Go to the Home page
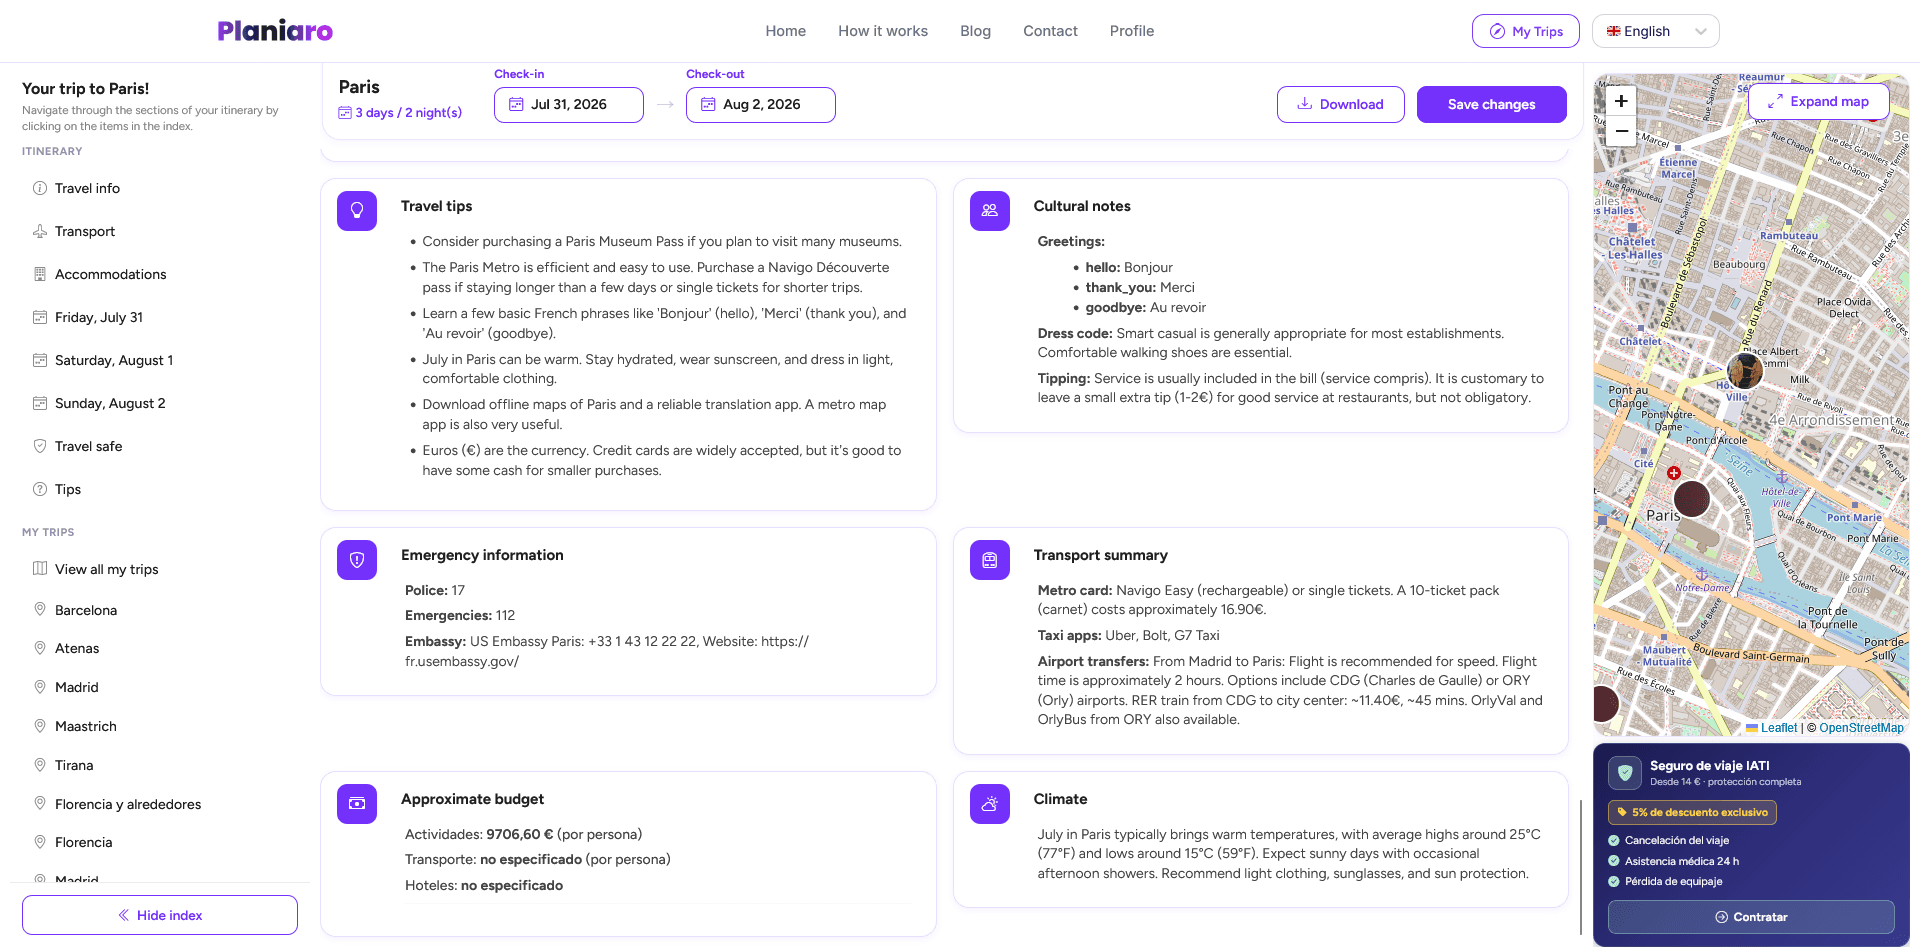The height and width of the screenshot is (947, 1920). coord(786,31)
